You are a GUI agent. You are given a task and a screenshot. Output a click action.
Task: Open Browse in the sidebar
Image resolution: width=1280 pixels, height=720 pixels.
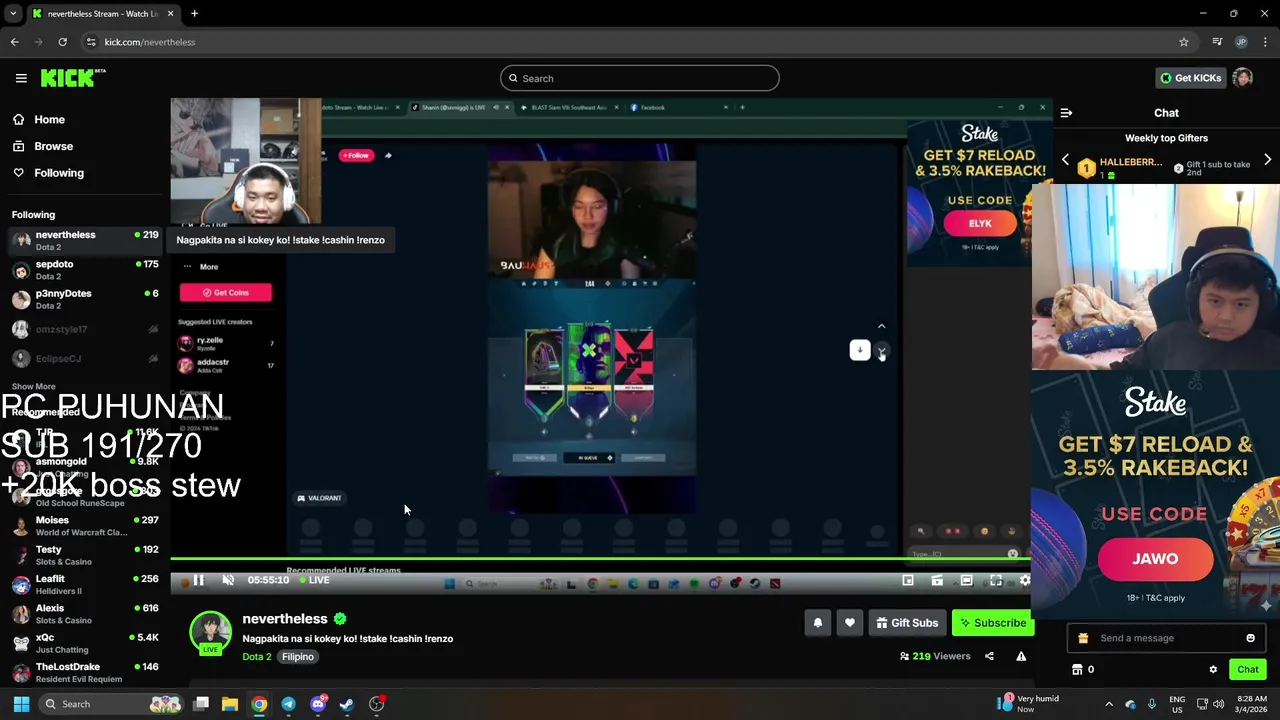[x=53, y=146]
